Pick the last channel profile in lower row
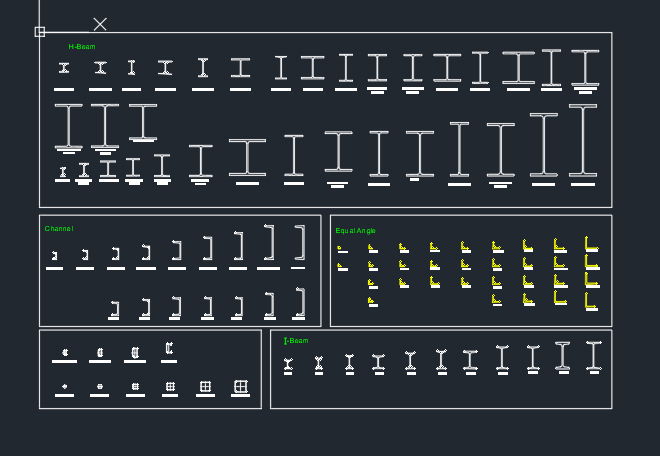Viewport: 660px width, 456px height. [x=299, y=303]
